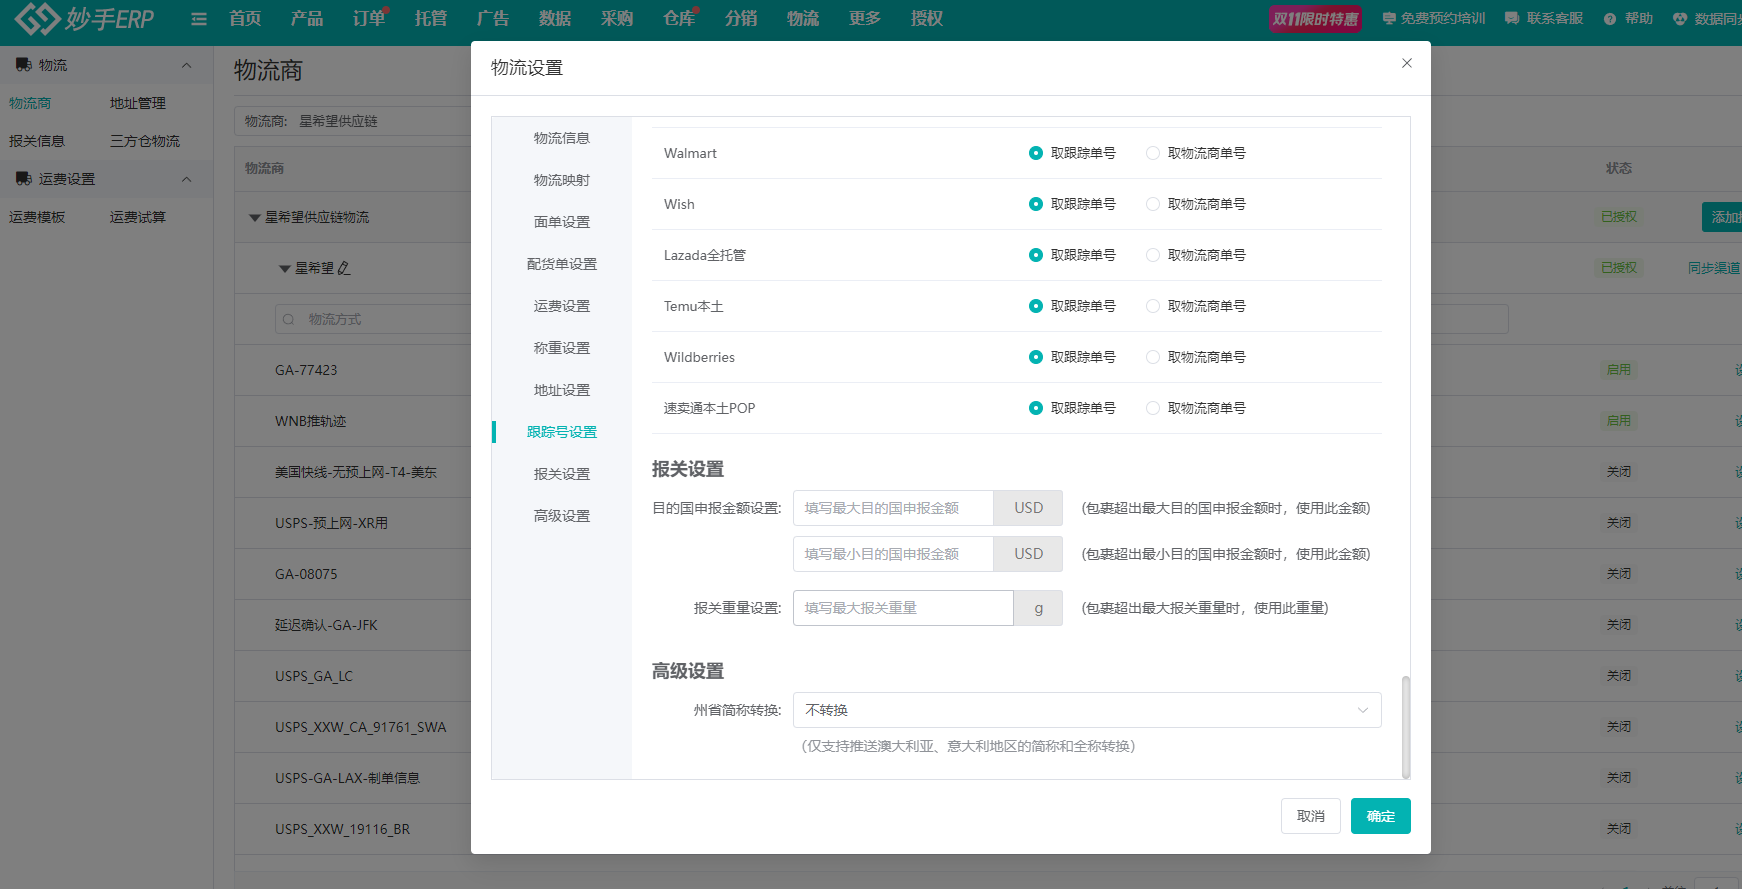This screenshot has height=889, width=1742.
Task: Click the 妙手ERP logo icon
Action: tap(37, 19)
